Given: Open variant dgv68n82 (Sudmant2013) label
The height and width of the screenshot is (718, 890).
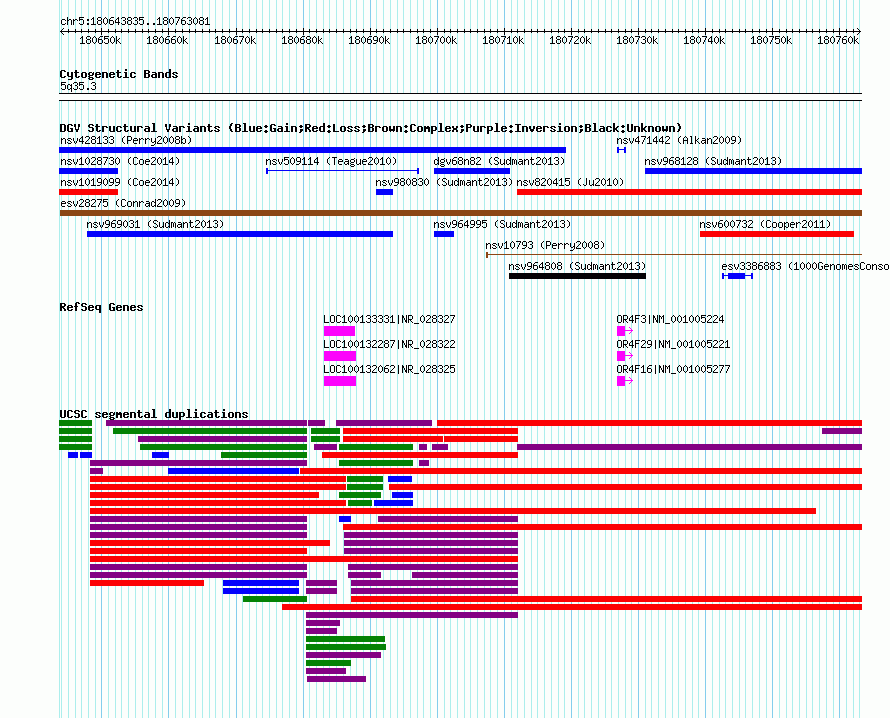Looking at the screenshot, I should coord(499,161).
